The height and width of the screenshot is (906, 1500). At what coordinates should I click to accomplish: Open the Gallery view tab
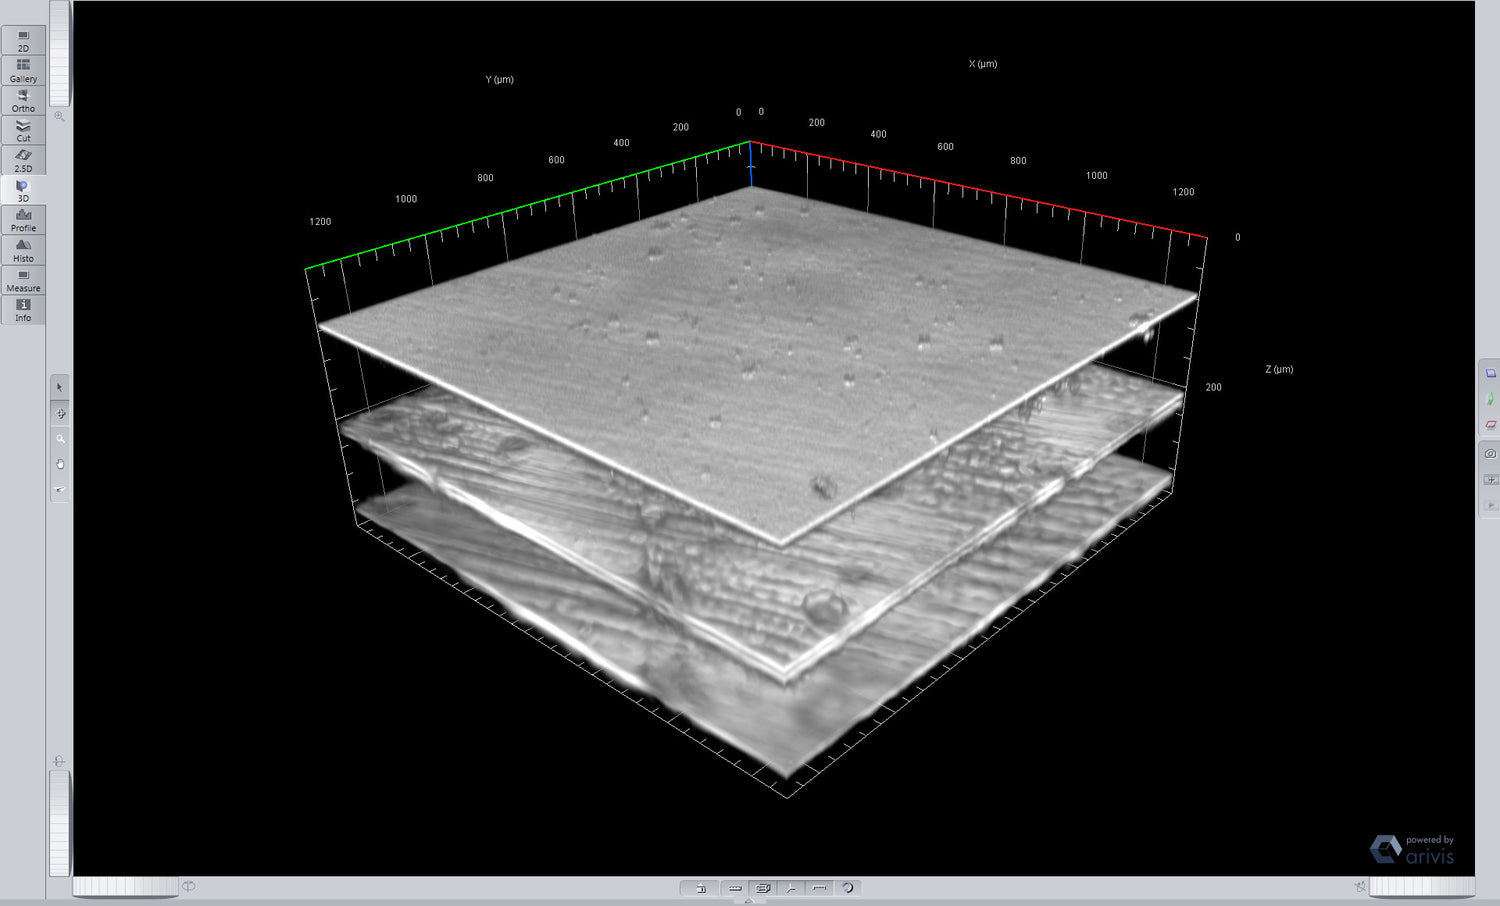point(23,70)
